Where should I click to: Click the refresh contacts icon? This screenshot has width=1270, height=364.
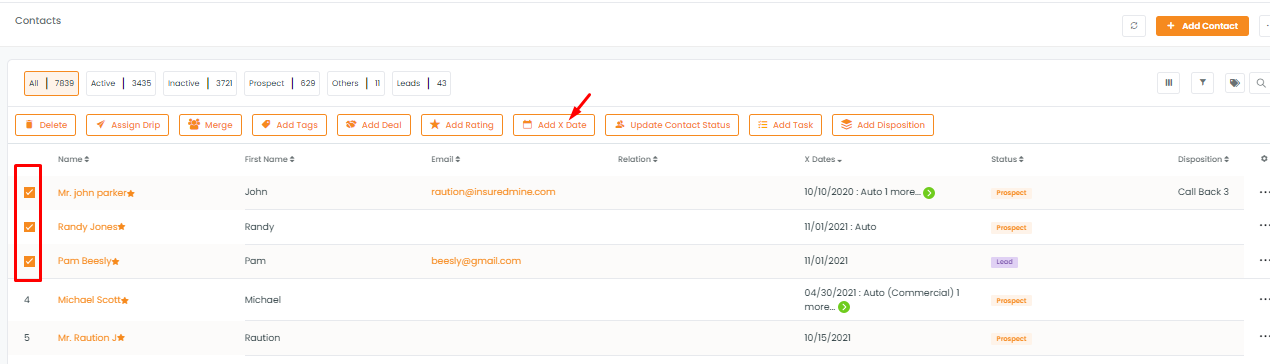pyautogui.click(x=1133, y=26)
